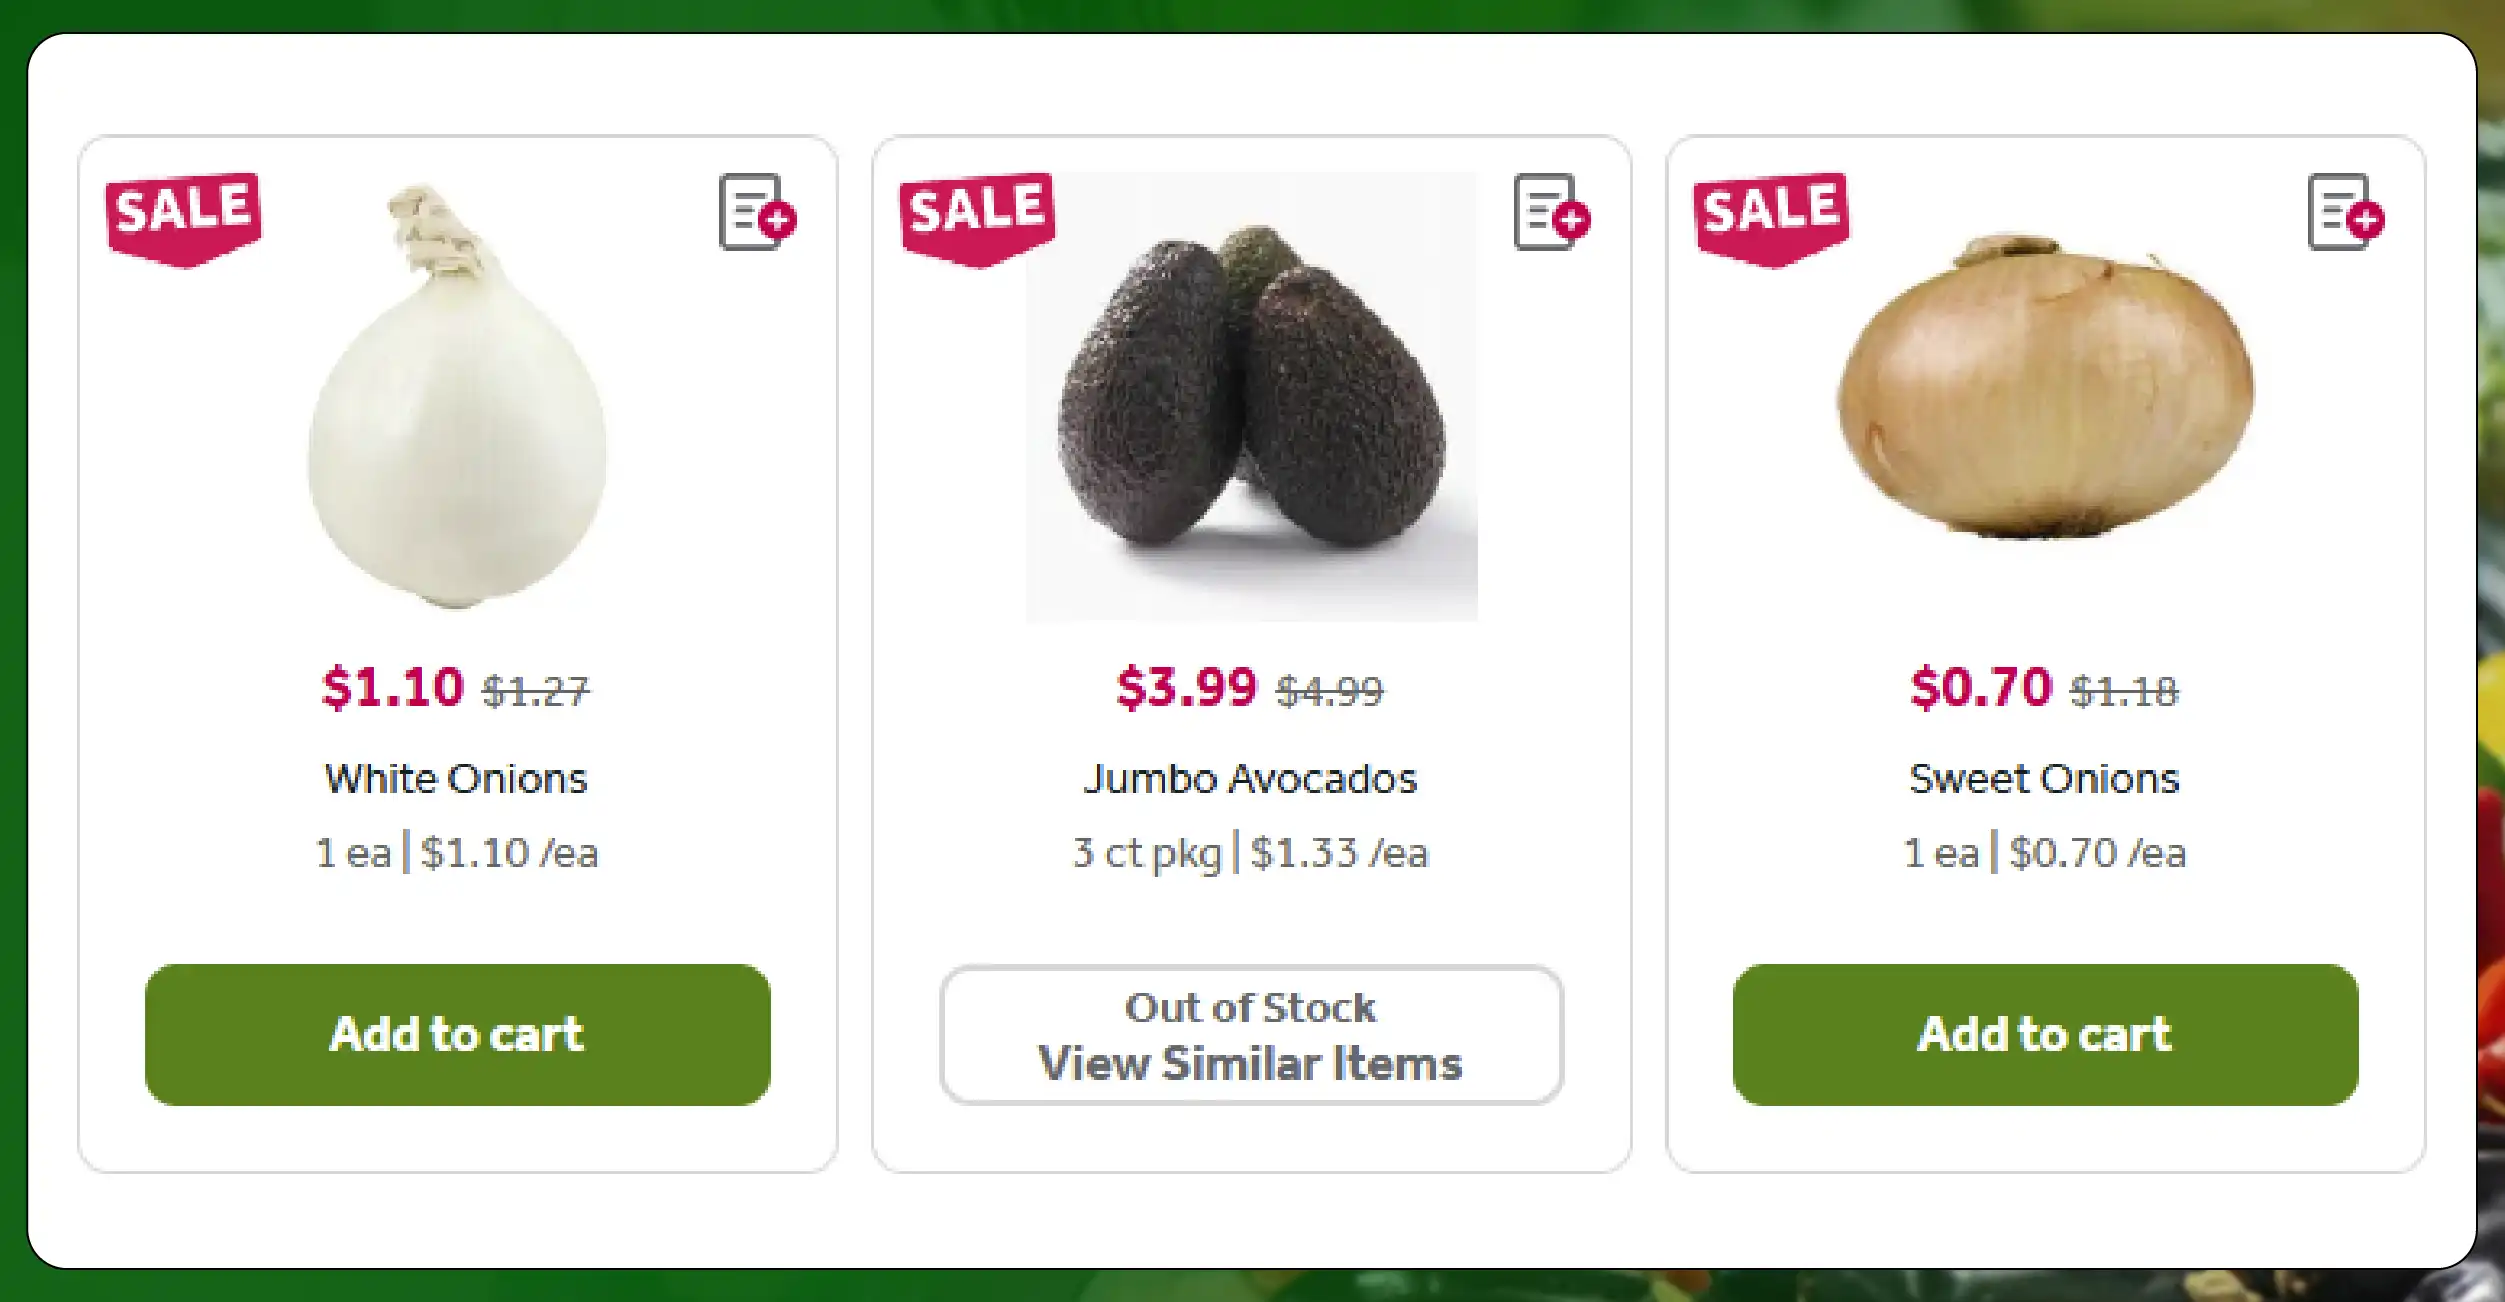The width and height of the screenshot is (2505, 1302).
Task: Open the Sweet Onions product title
Action: coord(2044,778)
